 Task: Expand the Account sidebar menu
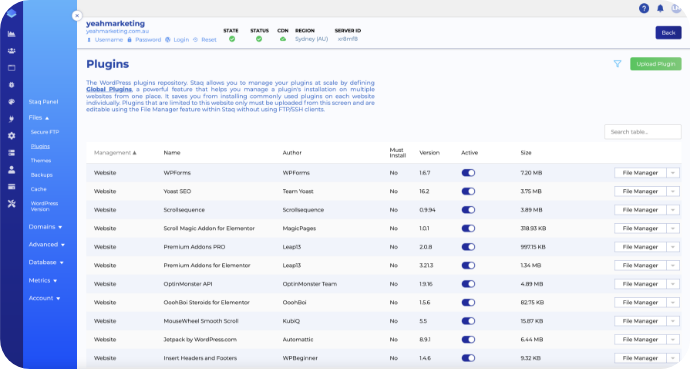(x=44, y=298)
